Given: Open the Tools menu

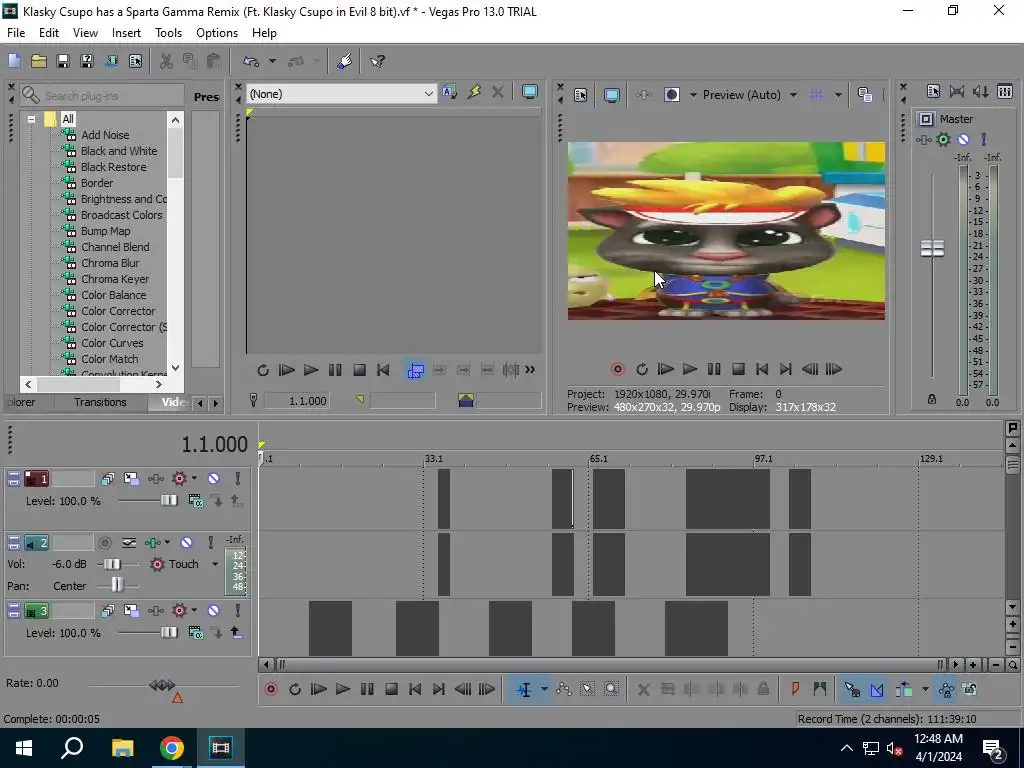Looking at the screenshot, I should tap(168, 33).
